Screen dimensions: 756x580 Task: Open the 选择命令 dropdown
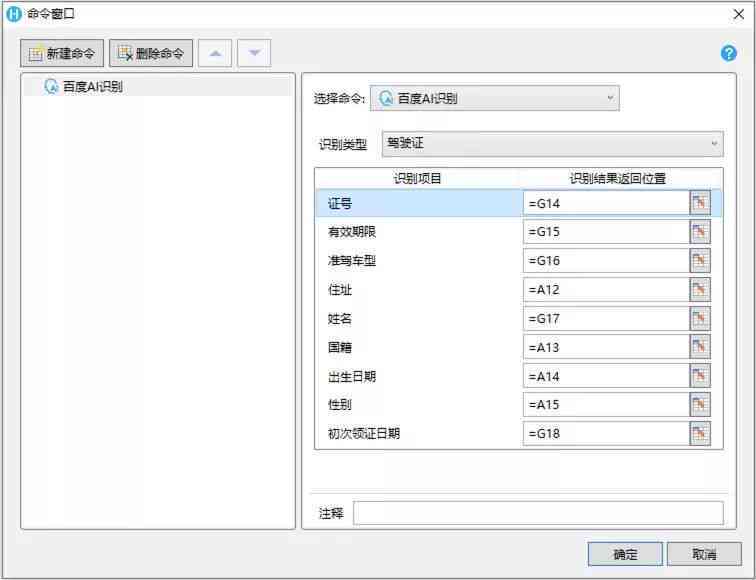point(495,98)
